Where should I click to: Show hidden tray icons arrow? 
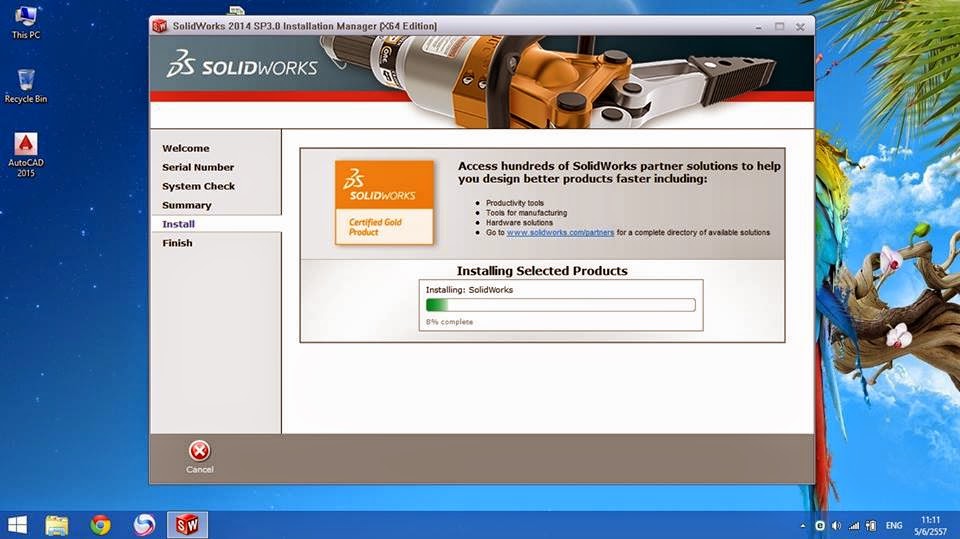(x=803, y=526)
